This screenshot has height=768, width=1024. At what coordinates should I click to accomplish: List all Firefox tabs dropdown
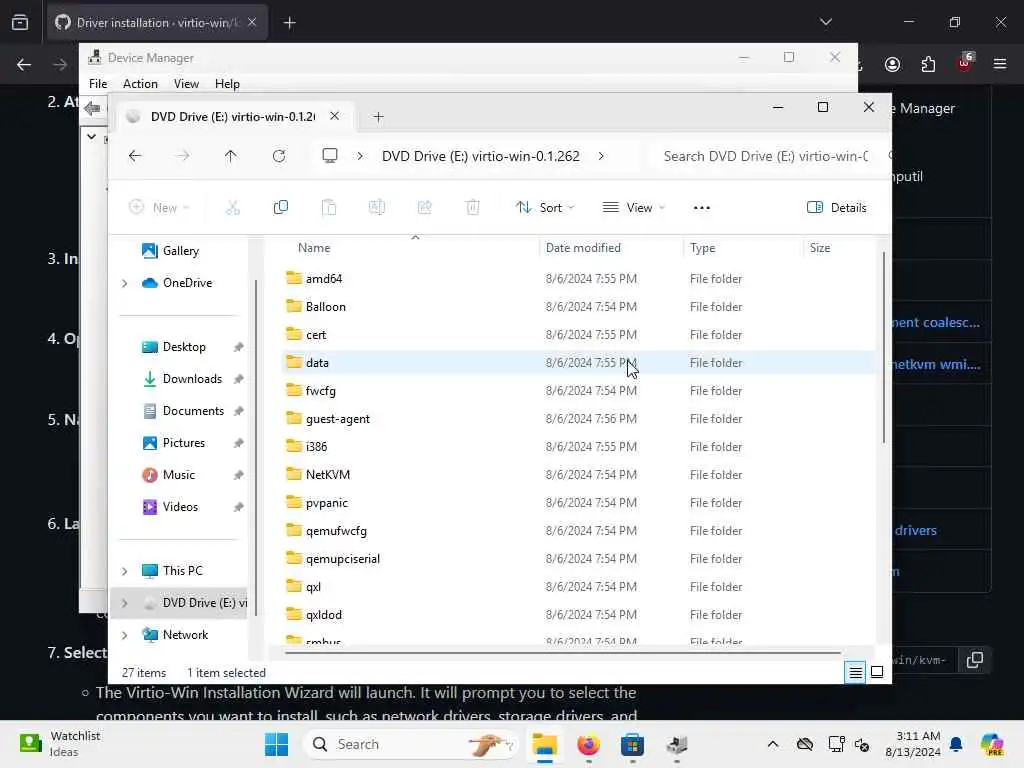tap(825, 22)
